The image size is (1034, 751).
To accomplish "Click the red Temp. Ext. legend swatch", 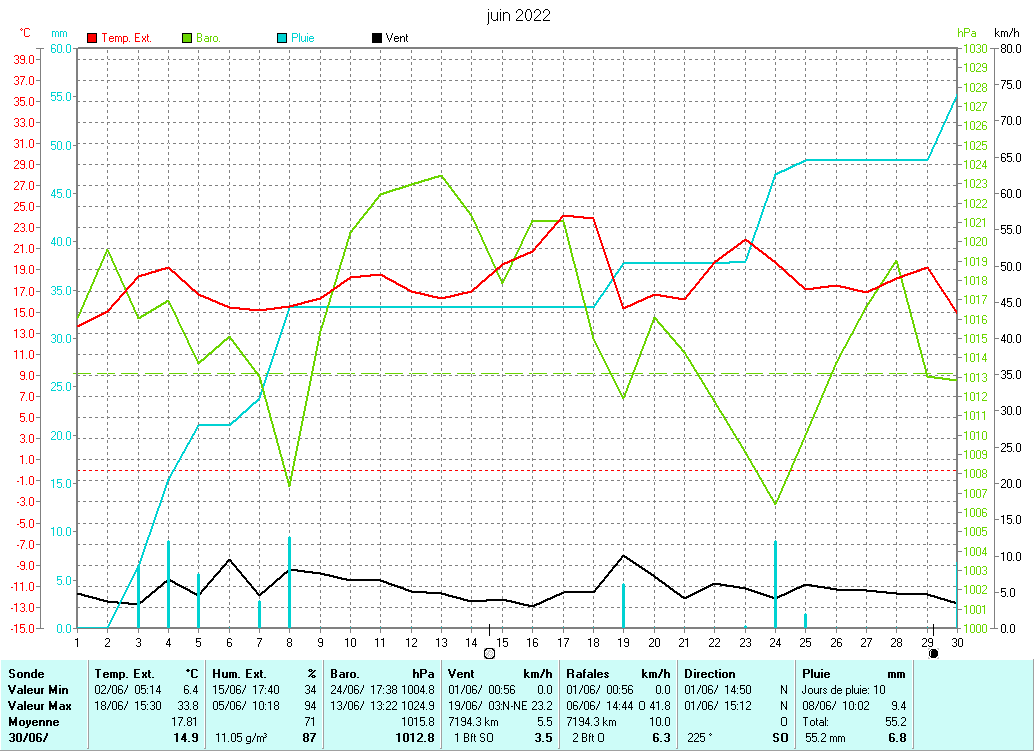I will click(x=93, y=38).
